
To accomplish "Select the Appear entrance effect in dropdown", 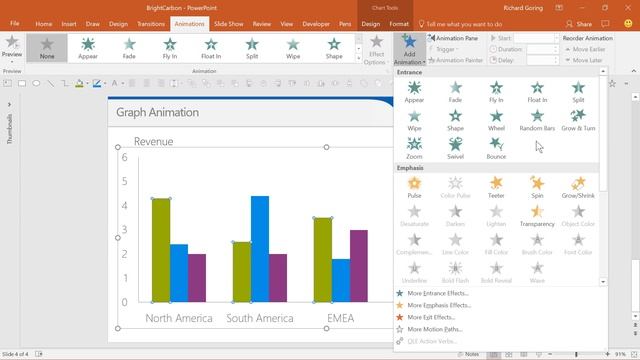I will 414,92.
